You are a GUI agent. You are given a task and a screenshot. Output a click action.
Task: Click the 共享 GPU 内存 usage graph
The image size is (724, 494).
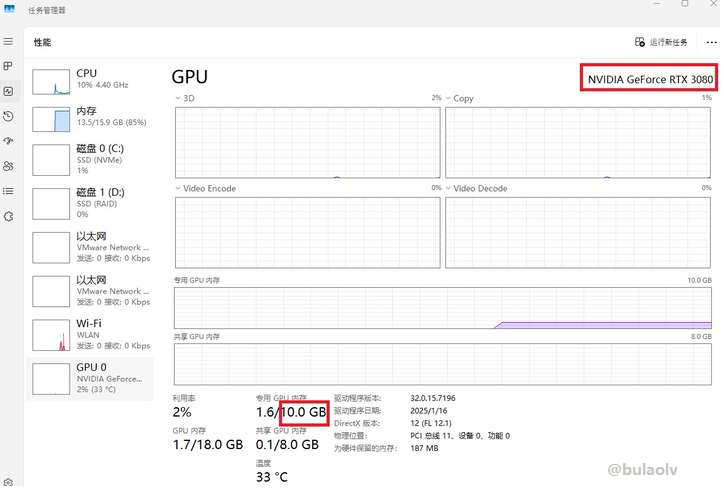point(443,364)
